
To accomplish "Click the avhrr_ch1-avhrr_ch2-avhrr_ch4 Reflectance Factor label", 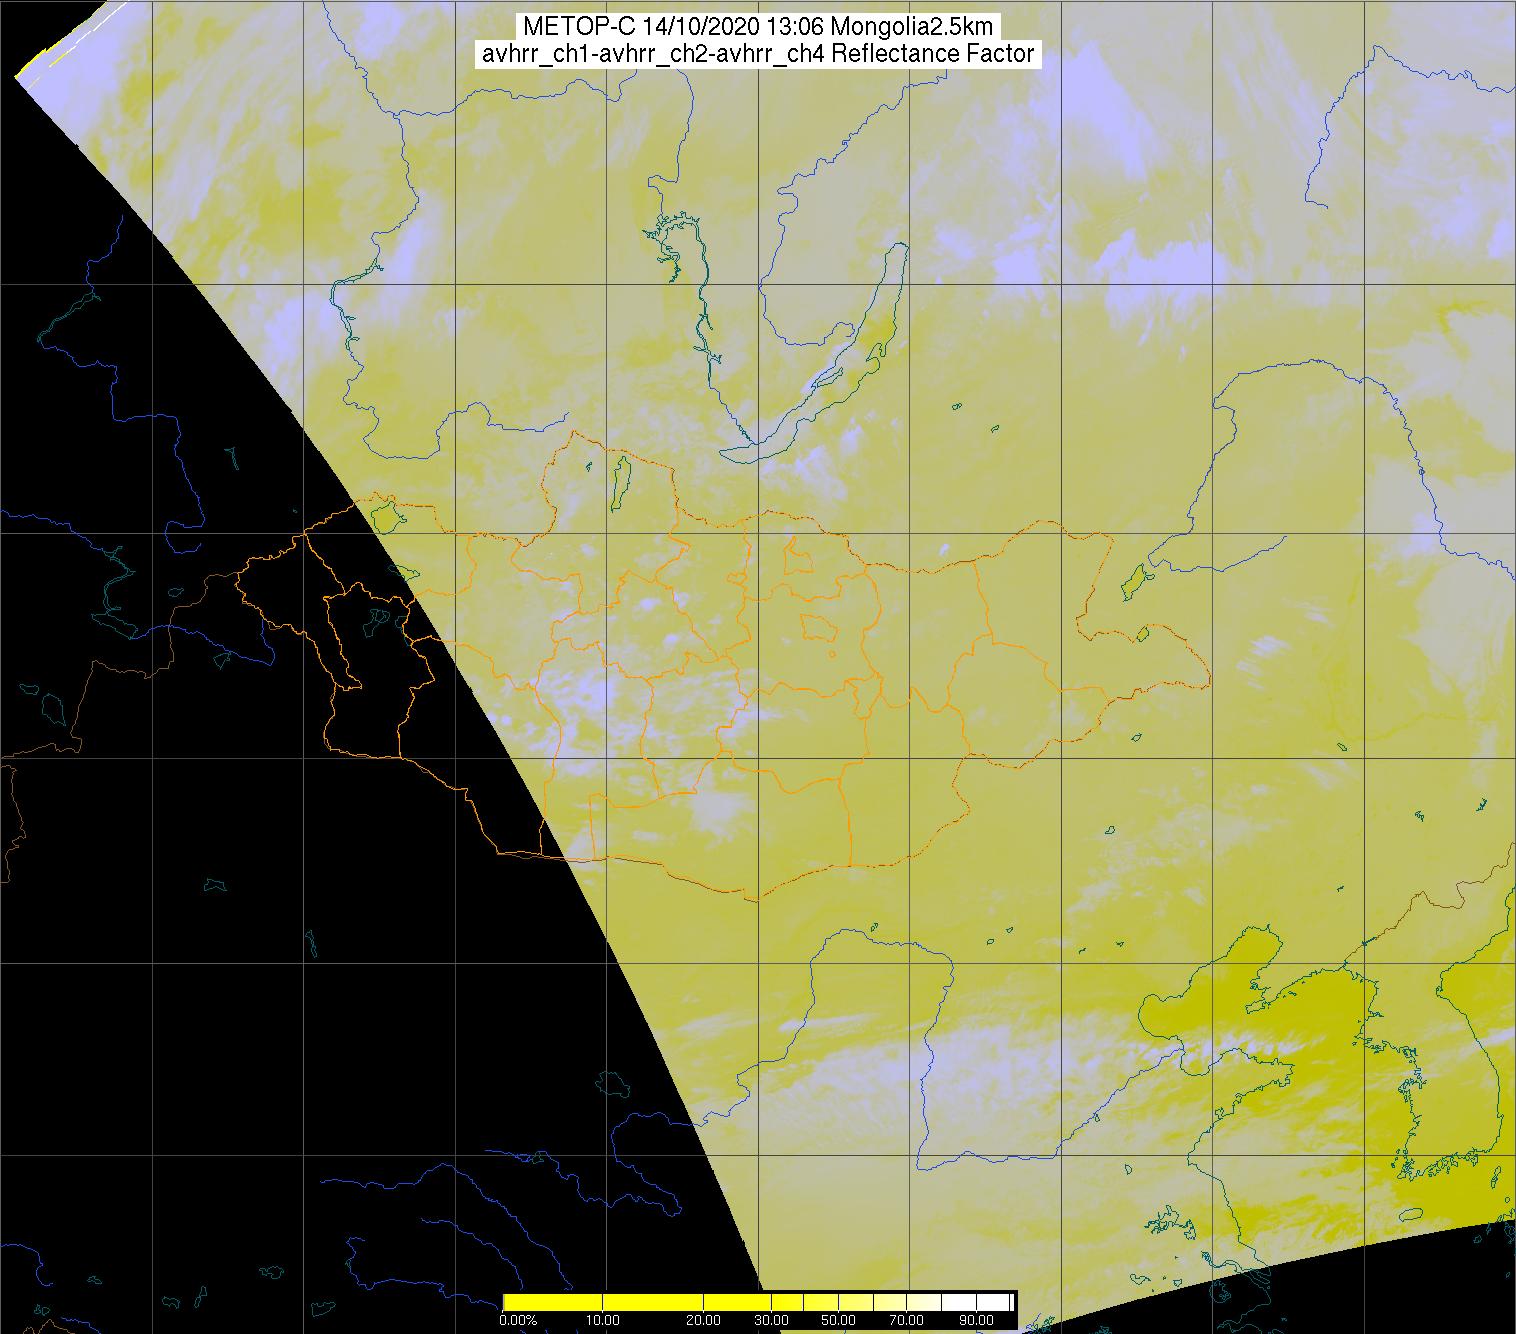I will point(758,55).
